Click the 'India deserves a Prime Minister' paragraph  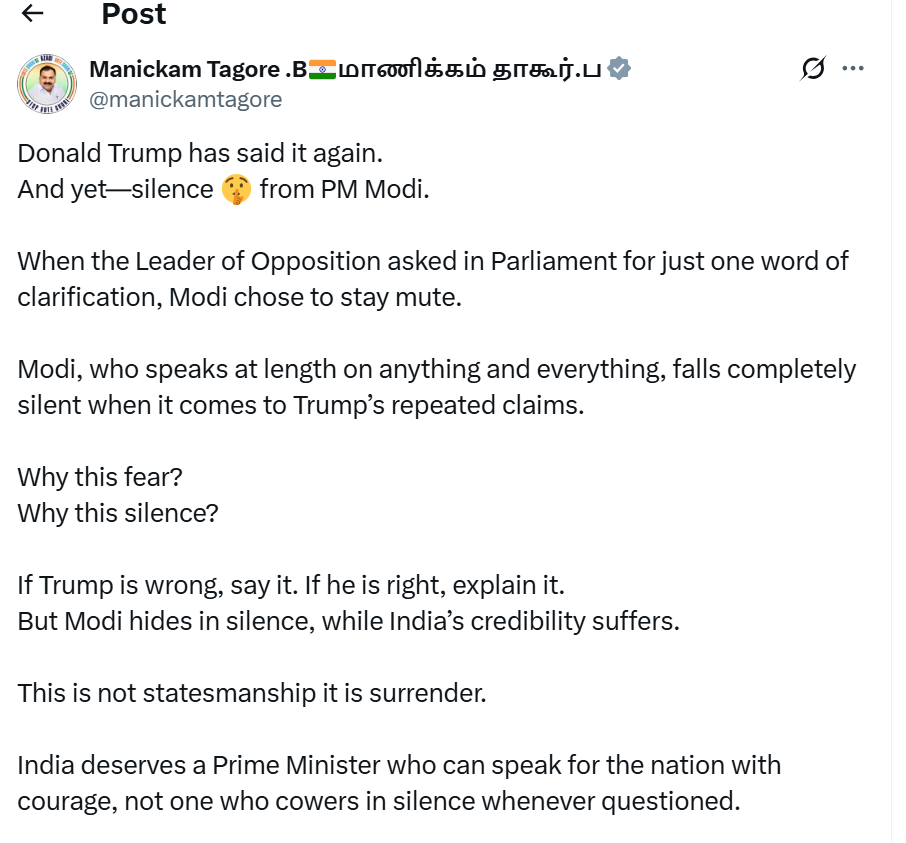click(x=398, y=783)
